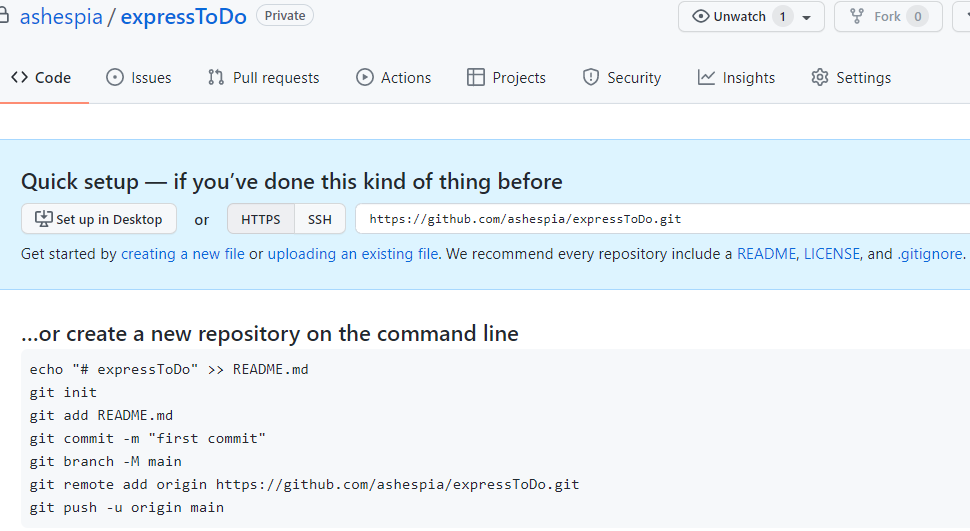Click the 'create a new repository' heading
This screenshot has width=970, height=531.
pos(270,334)
